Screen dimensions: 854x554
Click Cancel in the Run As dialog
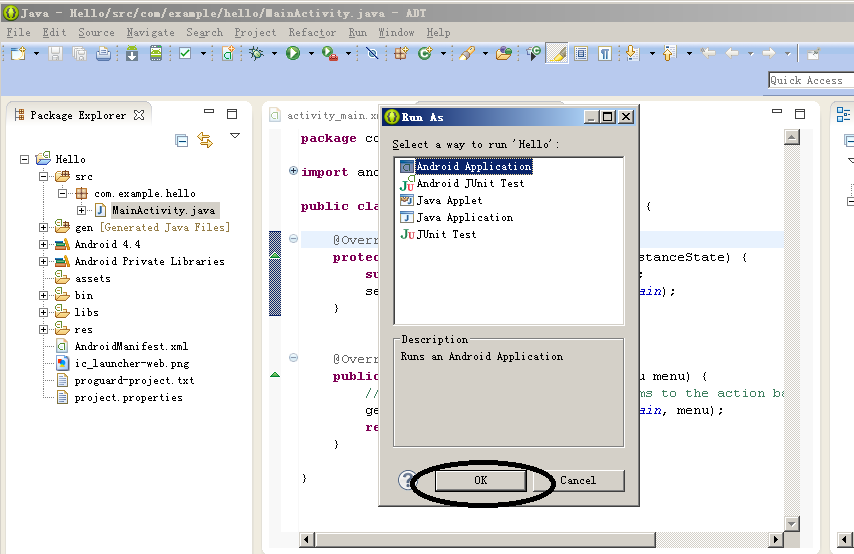(x=578, y=480)
